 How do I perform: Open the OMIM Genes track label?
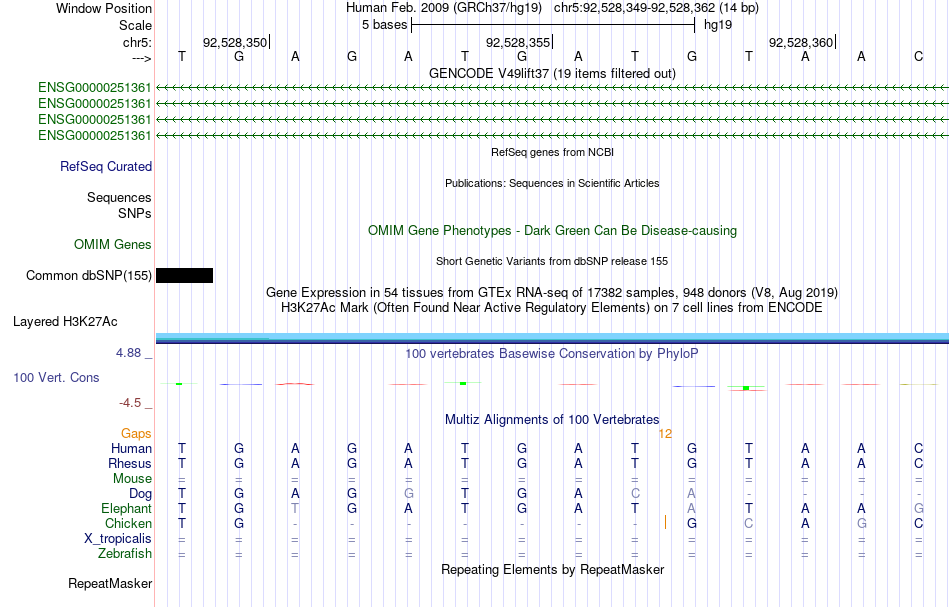113,245
